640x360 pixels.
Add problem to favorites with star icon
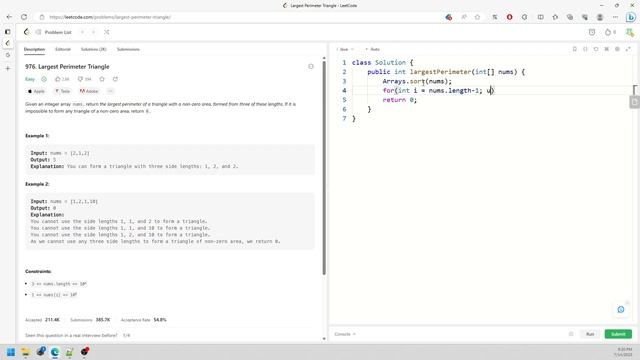tap(102, 79)
